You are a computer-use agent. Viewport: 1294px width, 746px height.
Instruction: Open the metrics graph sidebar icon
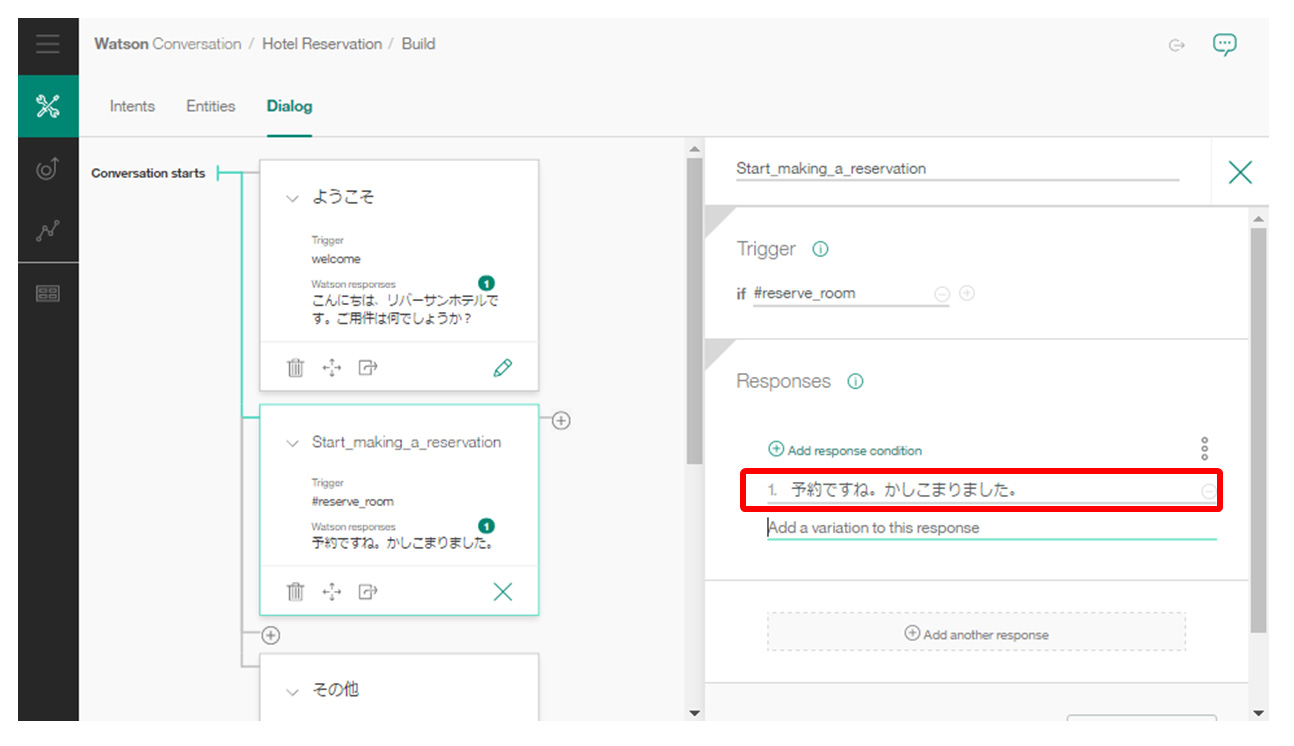coord(47,231)
